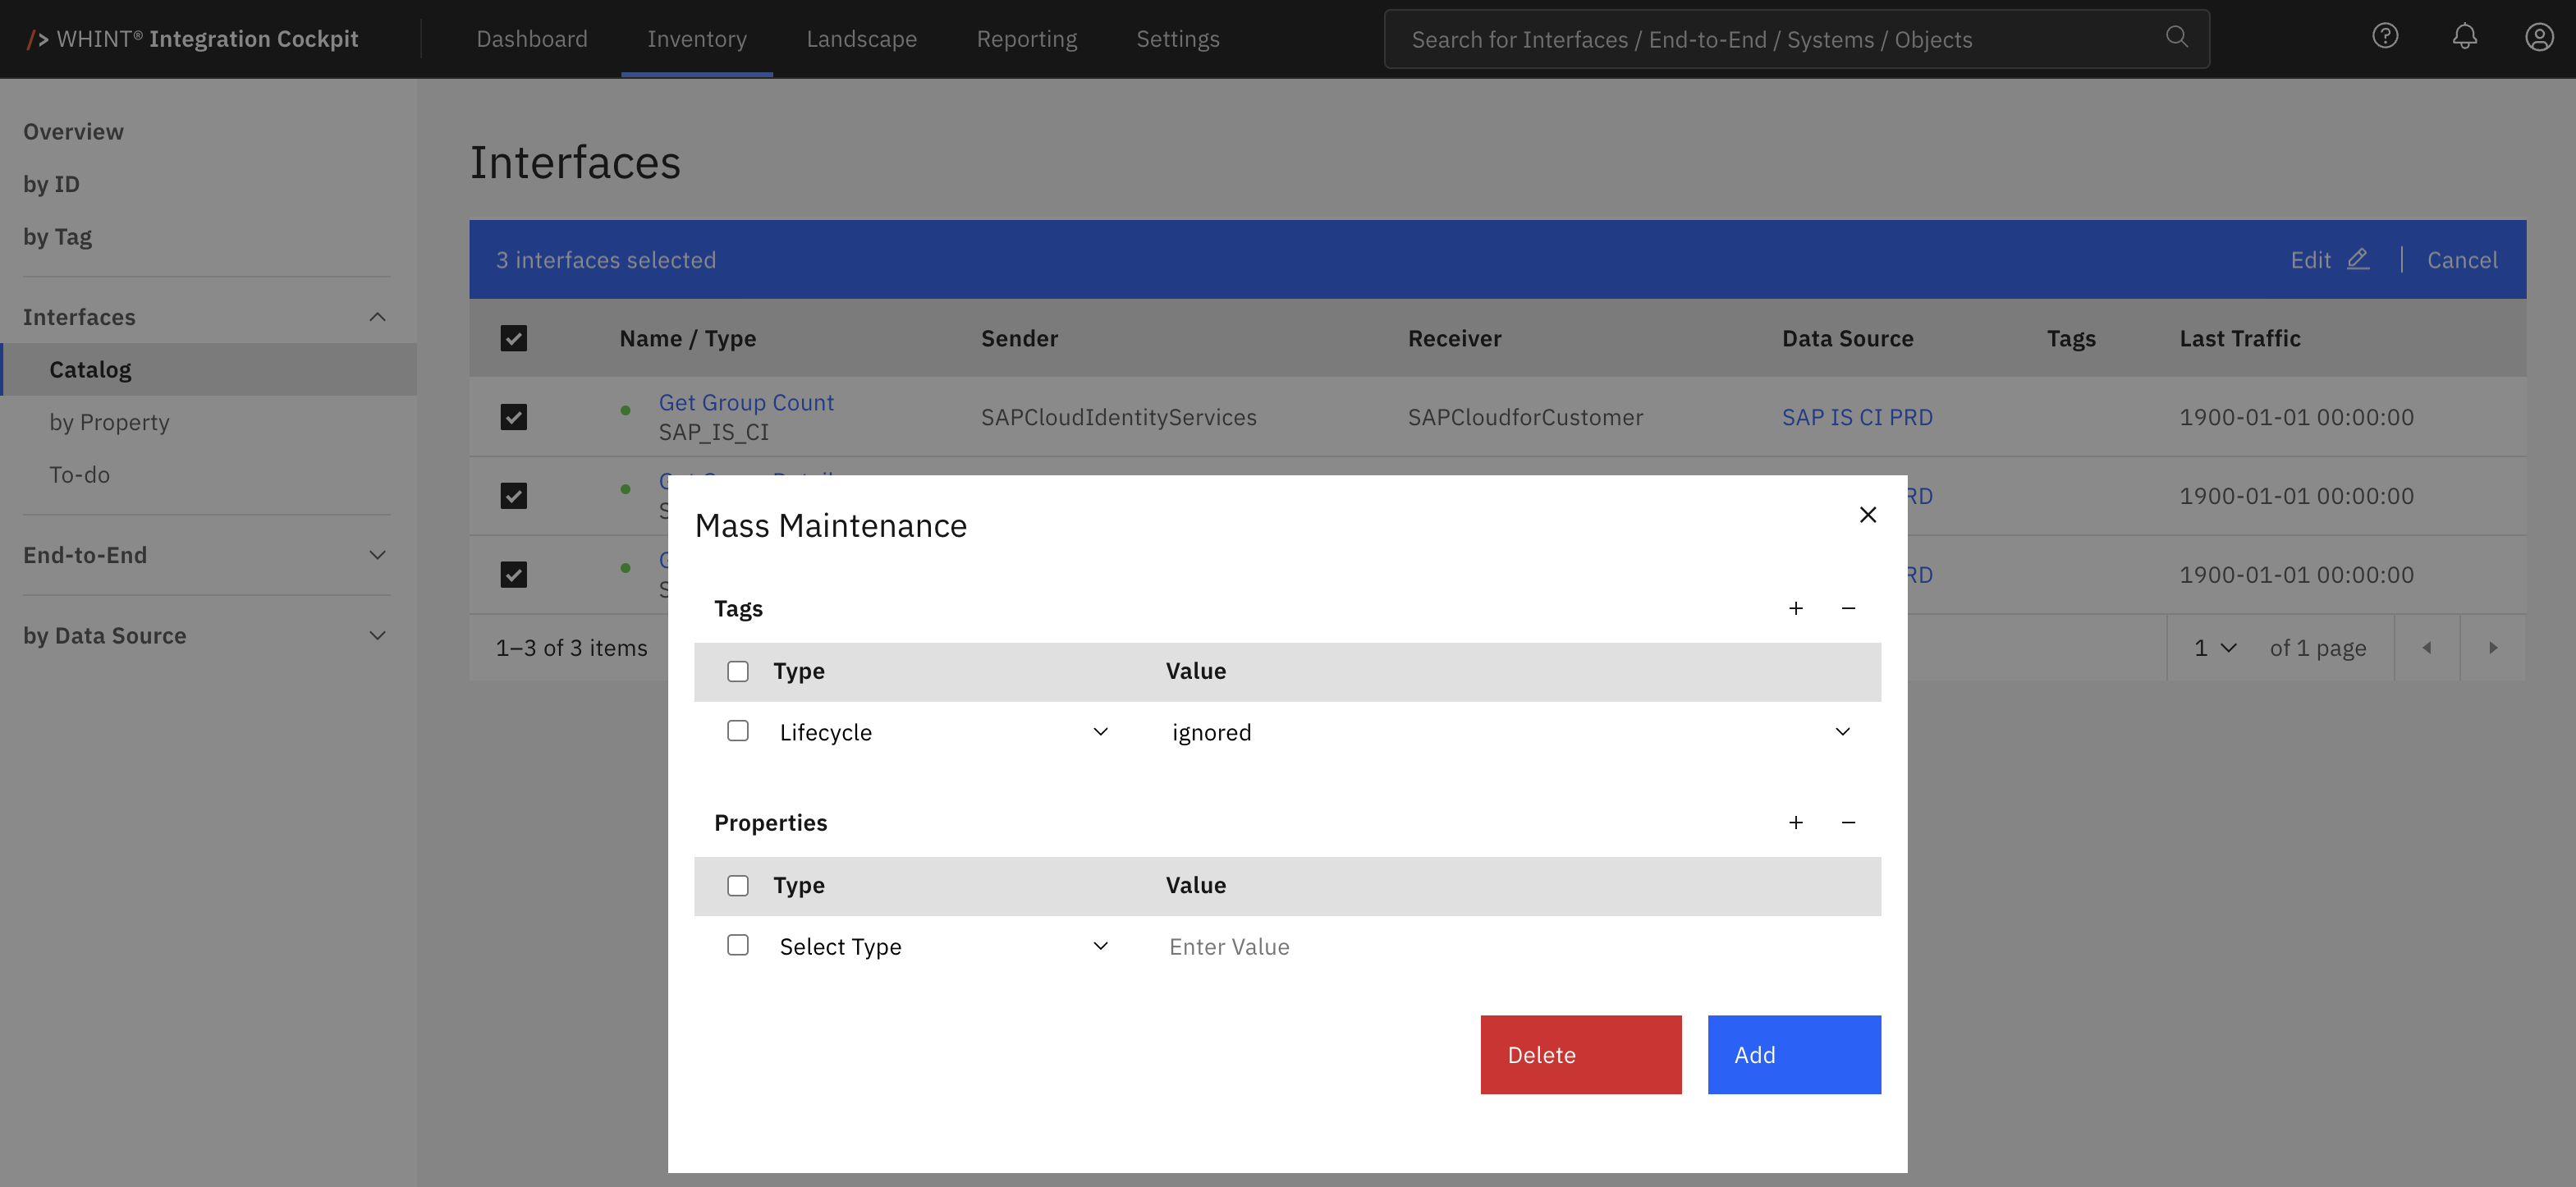This screenshot has height=1187, width=2576.
Task: Switch to the Landscape tab
Action: pyautogui.click(x=861, y=39)
